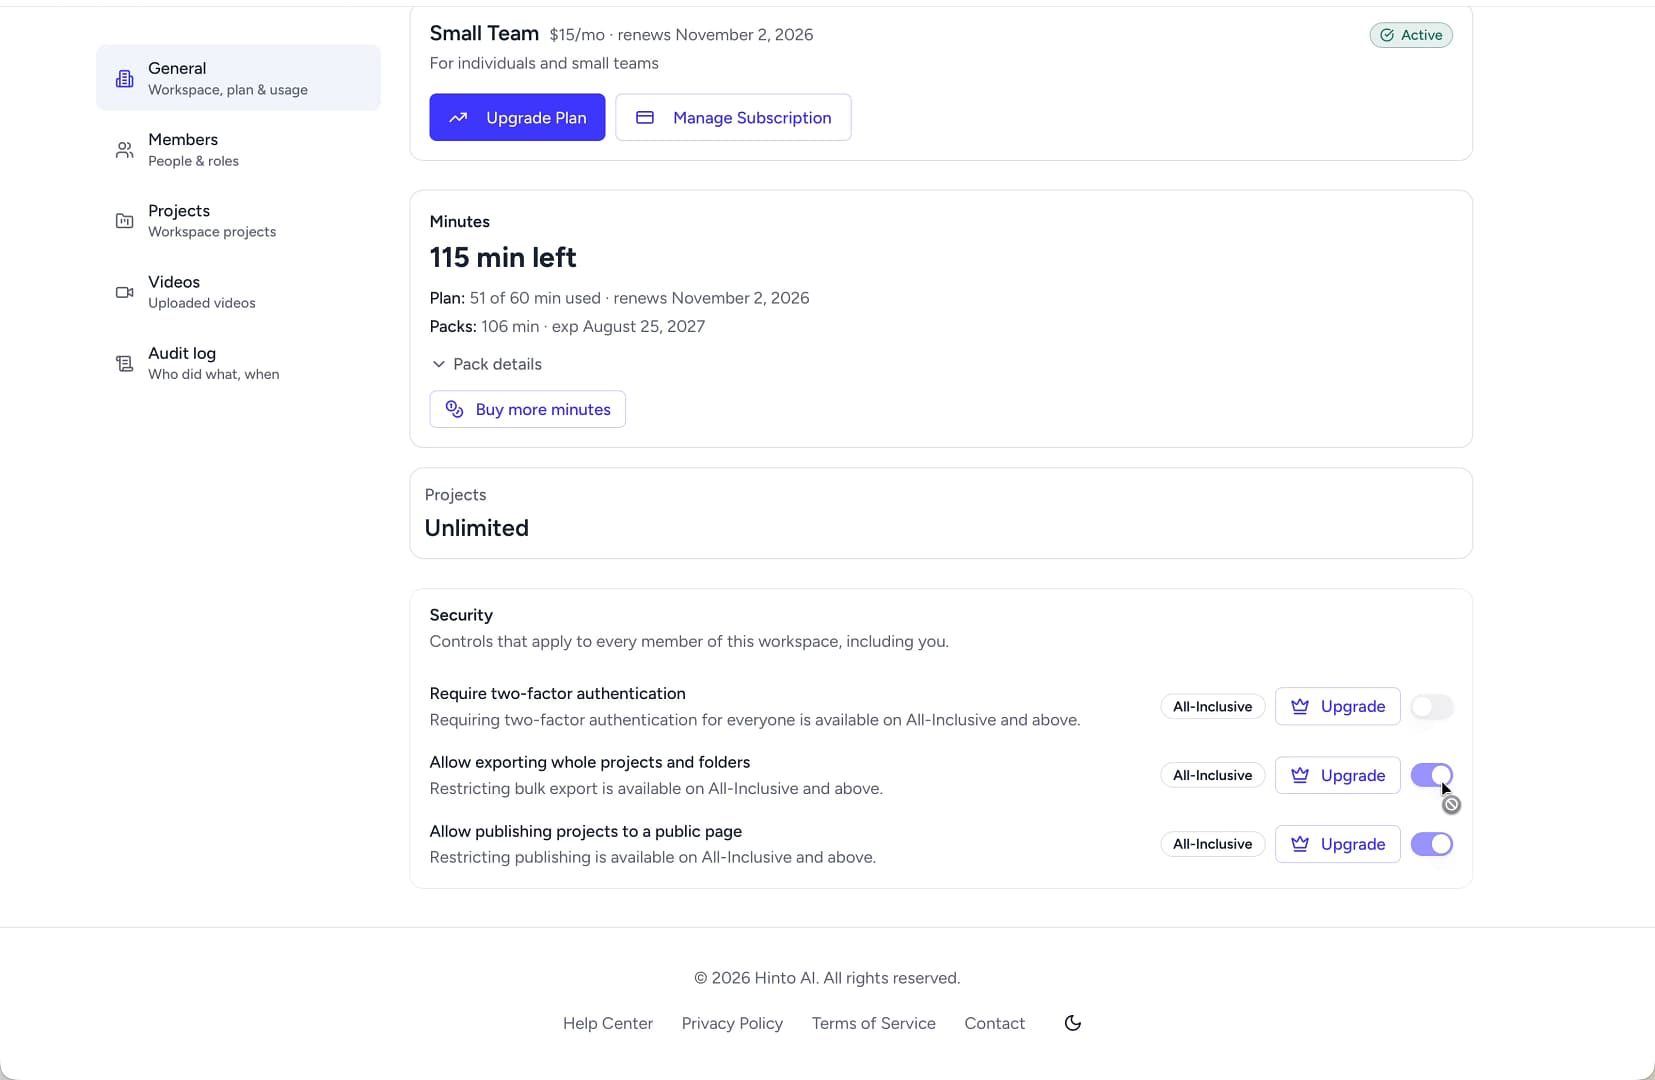Click the Projects folder icon in sidebar

(124, 221)
